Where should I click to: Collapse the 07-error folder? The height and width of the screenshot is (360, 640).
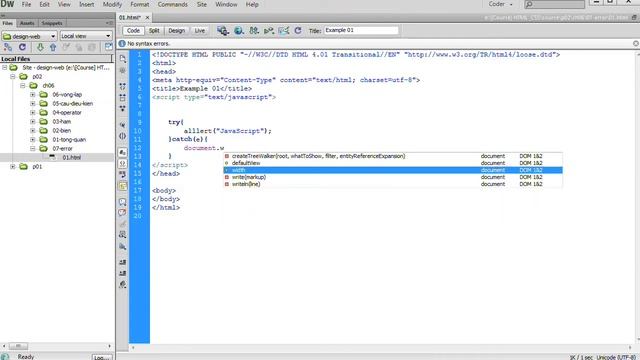click(x=33, y=149)
